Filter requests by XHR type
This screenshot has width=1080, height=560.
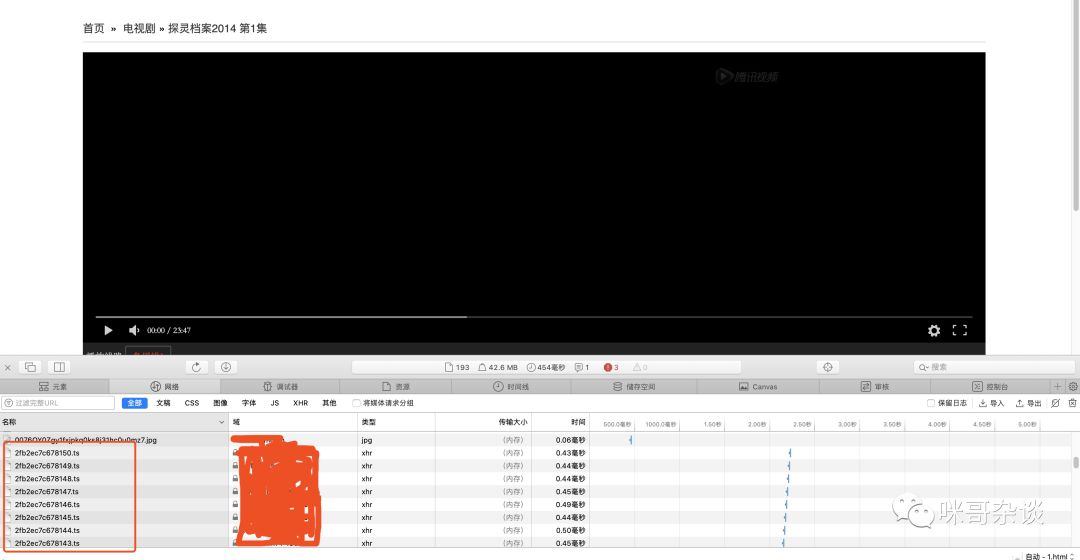click(300, 403)
